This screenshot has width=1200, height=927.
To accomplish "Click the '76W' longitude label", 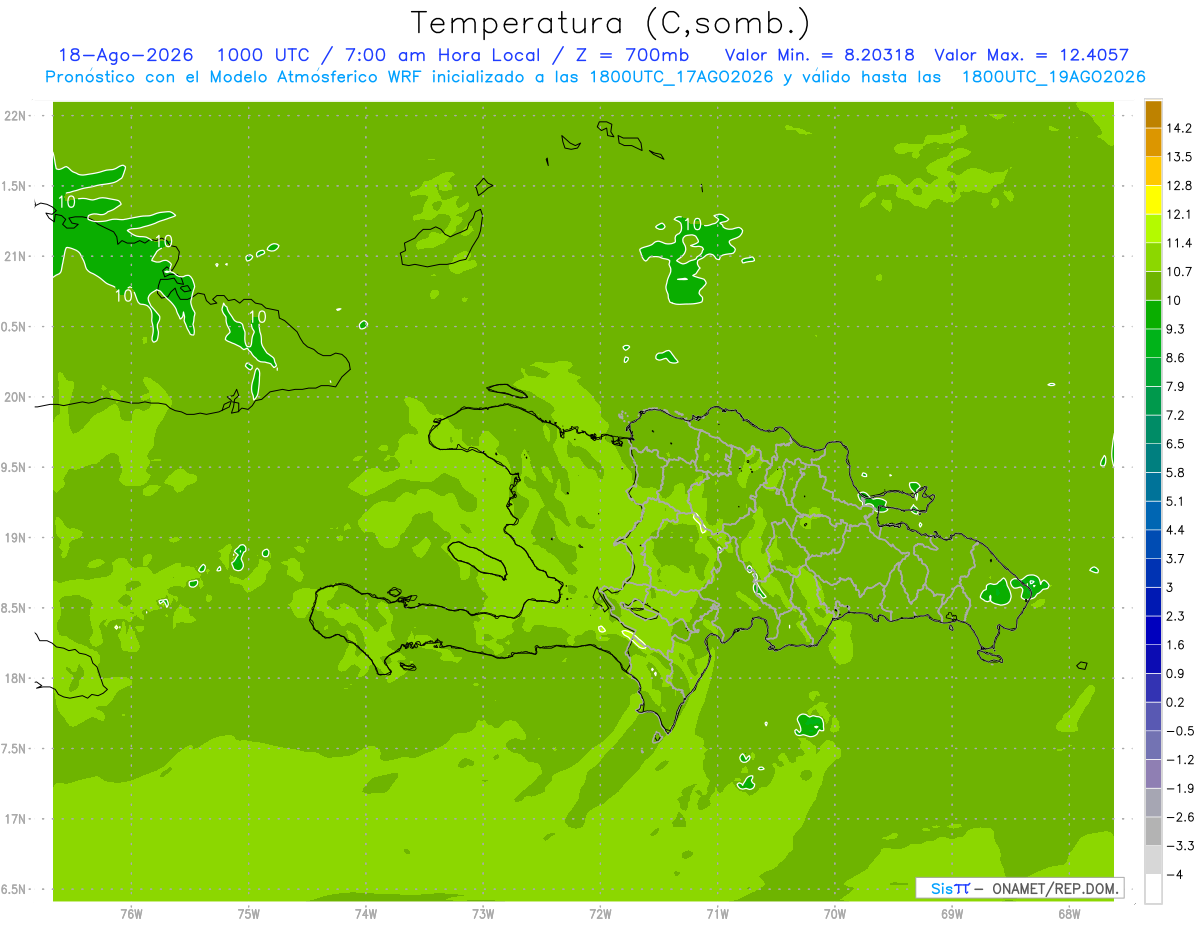I will [x=131, y=913].
